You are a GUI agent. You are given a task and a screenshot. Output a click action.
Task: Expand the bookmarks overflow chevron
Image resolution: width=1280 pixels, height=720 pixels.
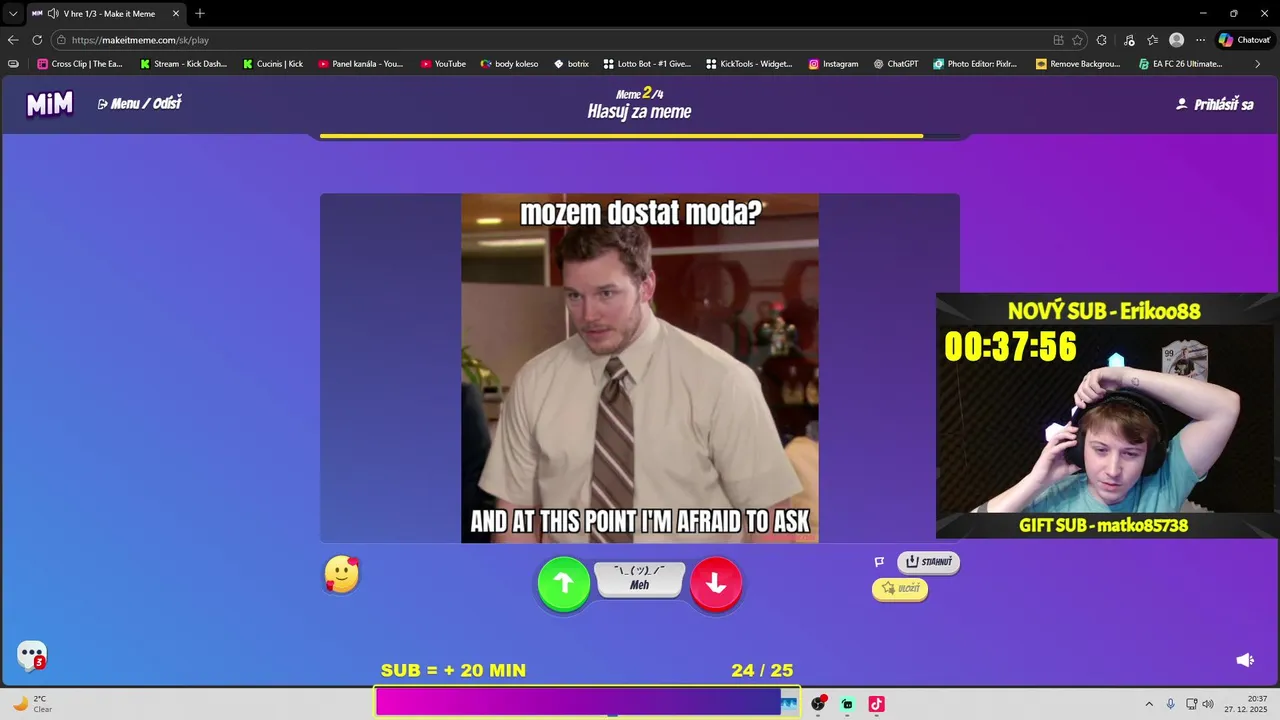[1258, 64]
